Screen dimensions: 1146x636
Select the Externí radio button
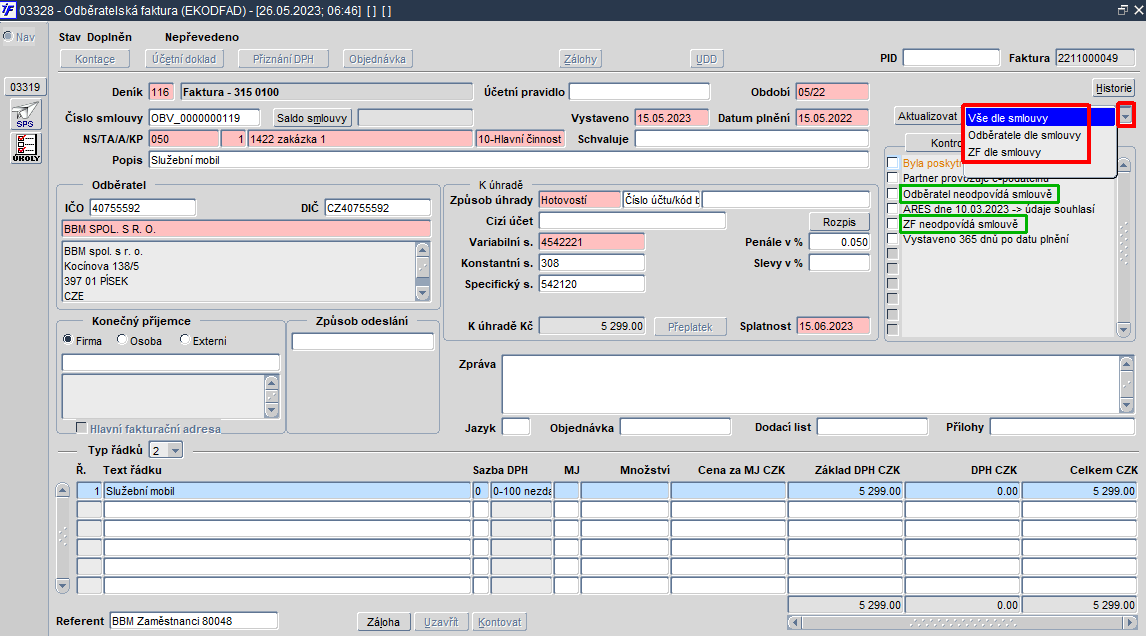click(185, 340)
